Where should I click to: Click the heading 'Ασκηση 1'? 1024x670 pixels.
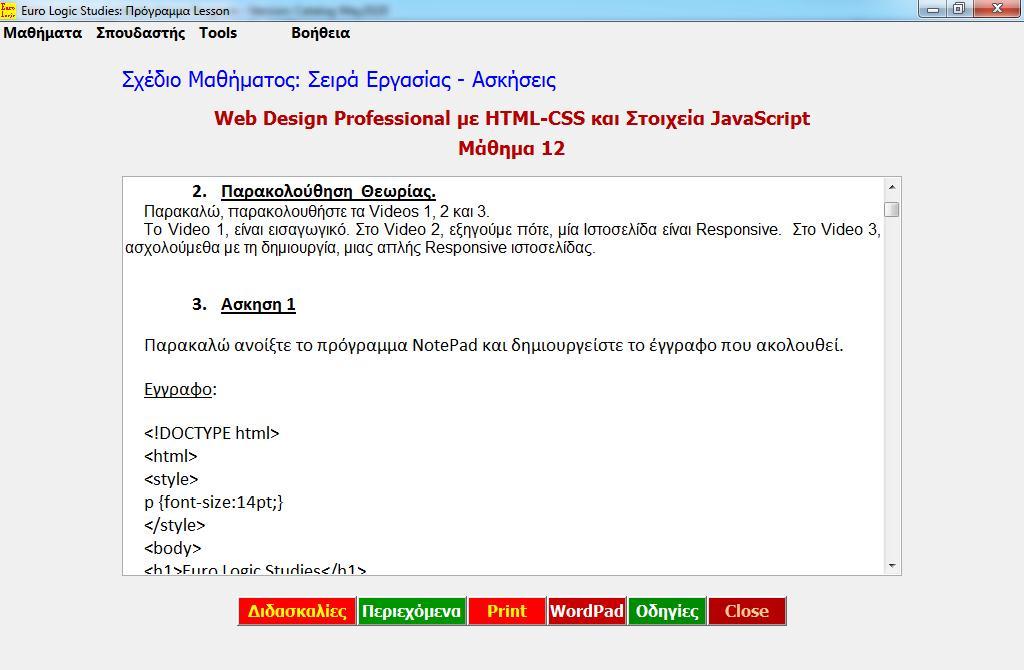[x=258, y=305]
